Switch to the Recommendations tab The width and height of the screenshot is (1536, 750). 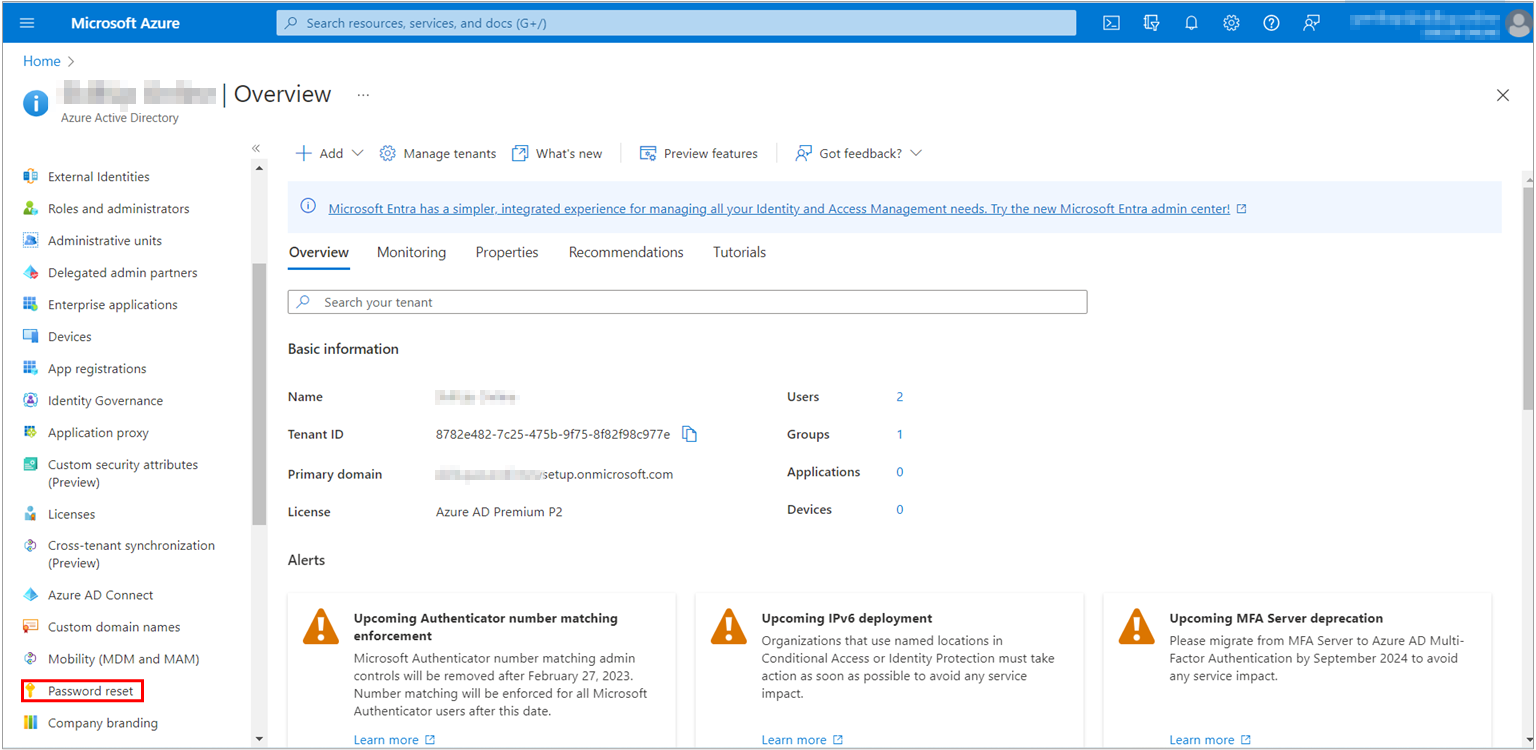pos(626,253)
